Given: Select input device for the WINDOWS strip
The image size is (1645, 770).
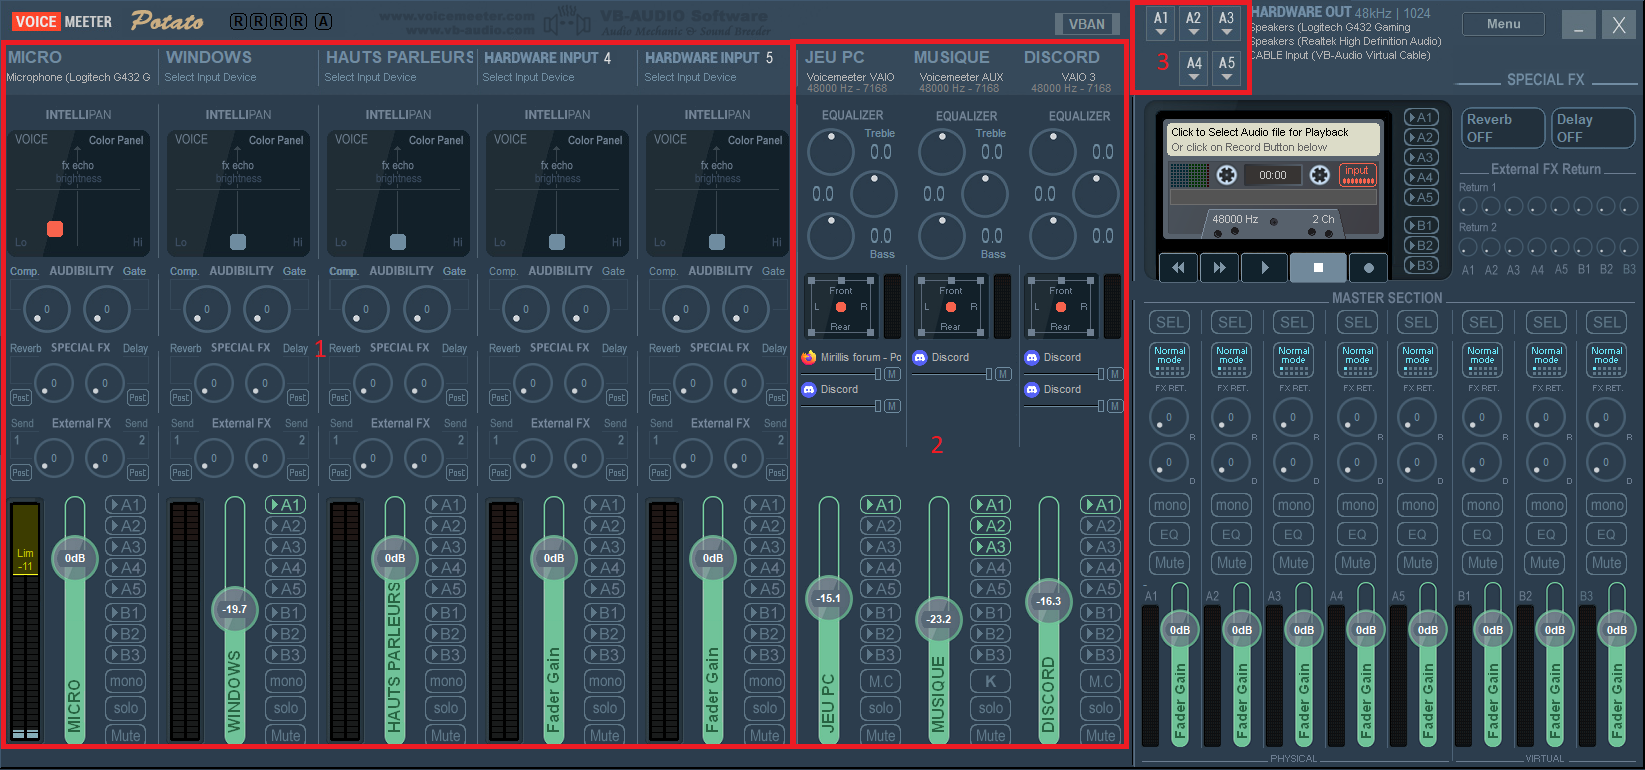Looking at the screenshot, I should pyautogui.click(x=210, y=77).
